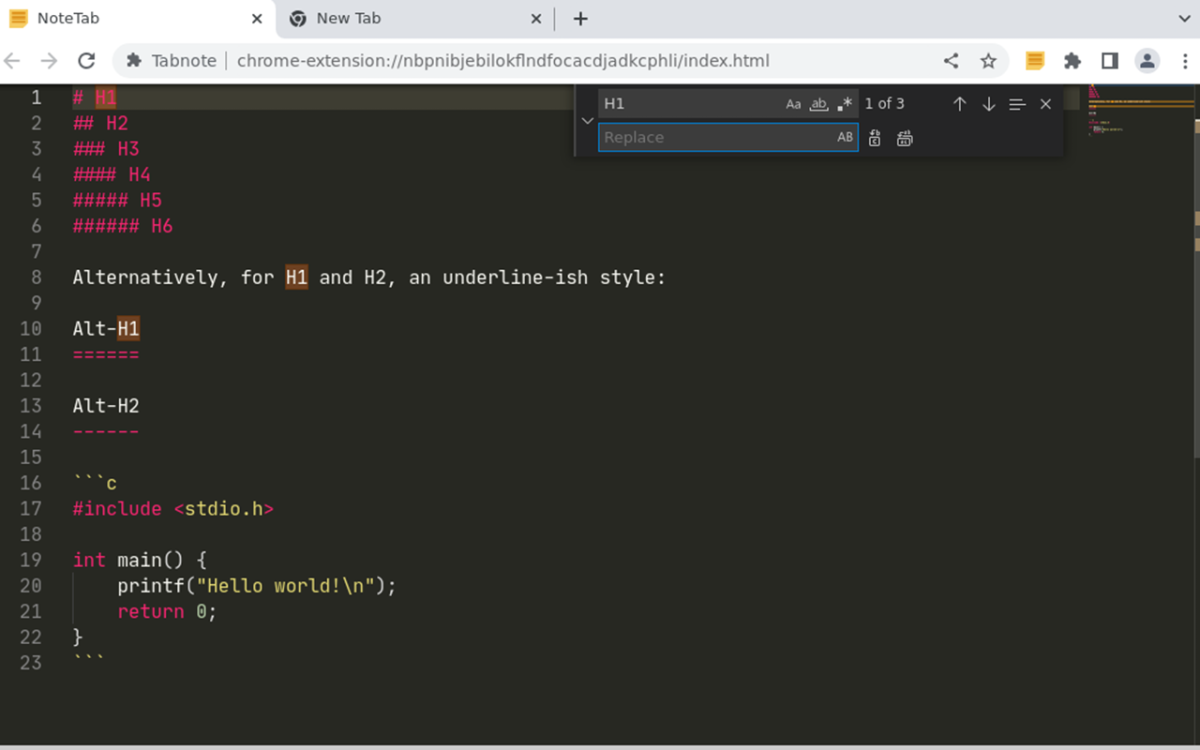Screen dimensions: 1200x750
Task: Click the Replace All icon
Action: pyautogui.click(x=905, y=138)
